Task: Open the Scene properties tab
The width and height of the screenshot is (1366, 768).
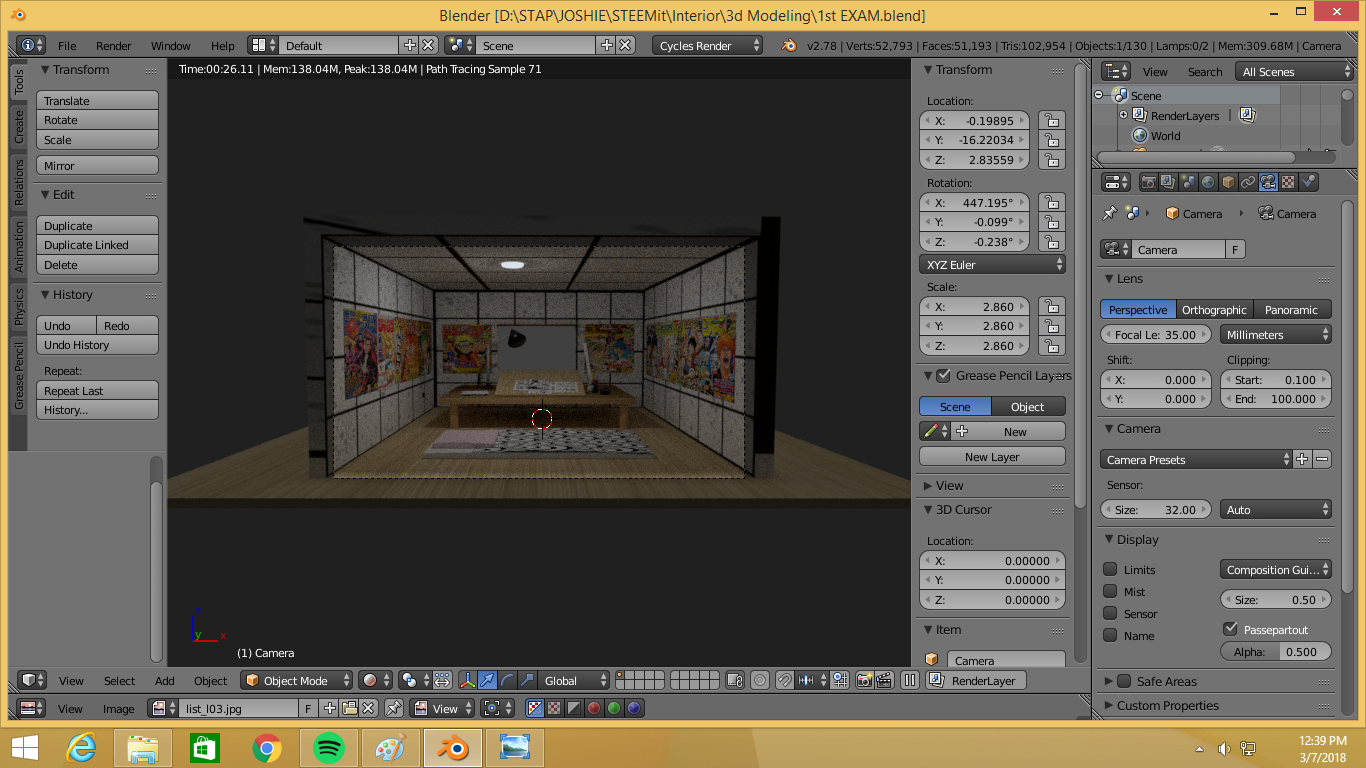Action: (1188, 182)
